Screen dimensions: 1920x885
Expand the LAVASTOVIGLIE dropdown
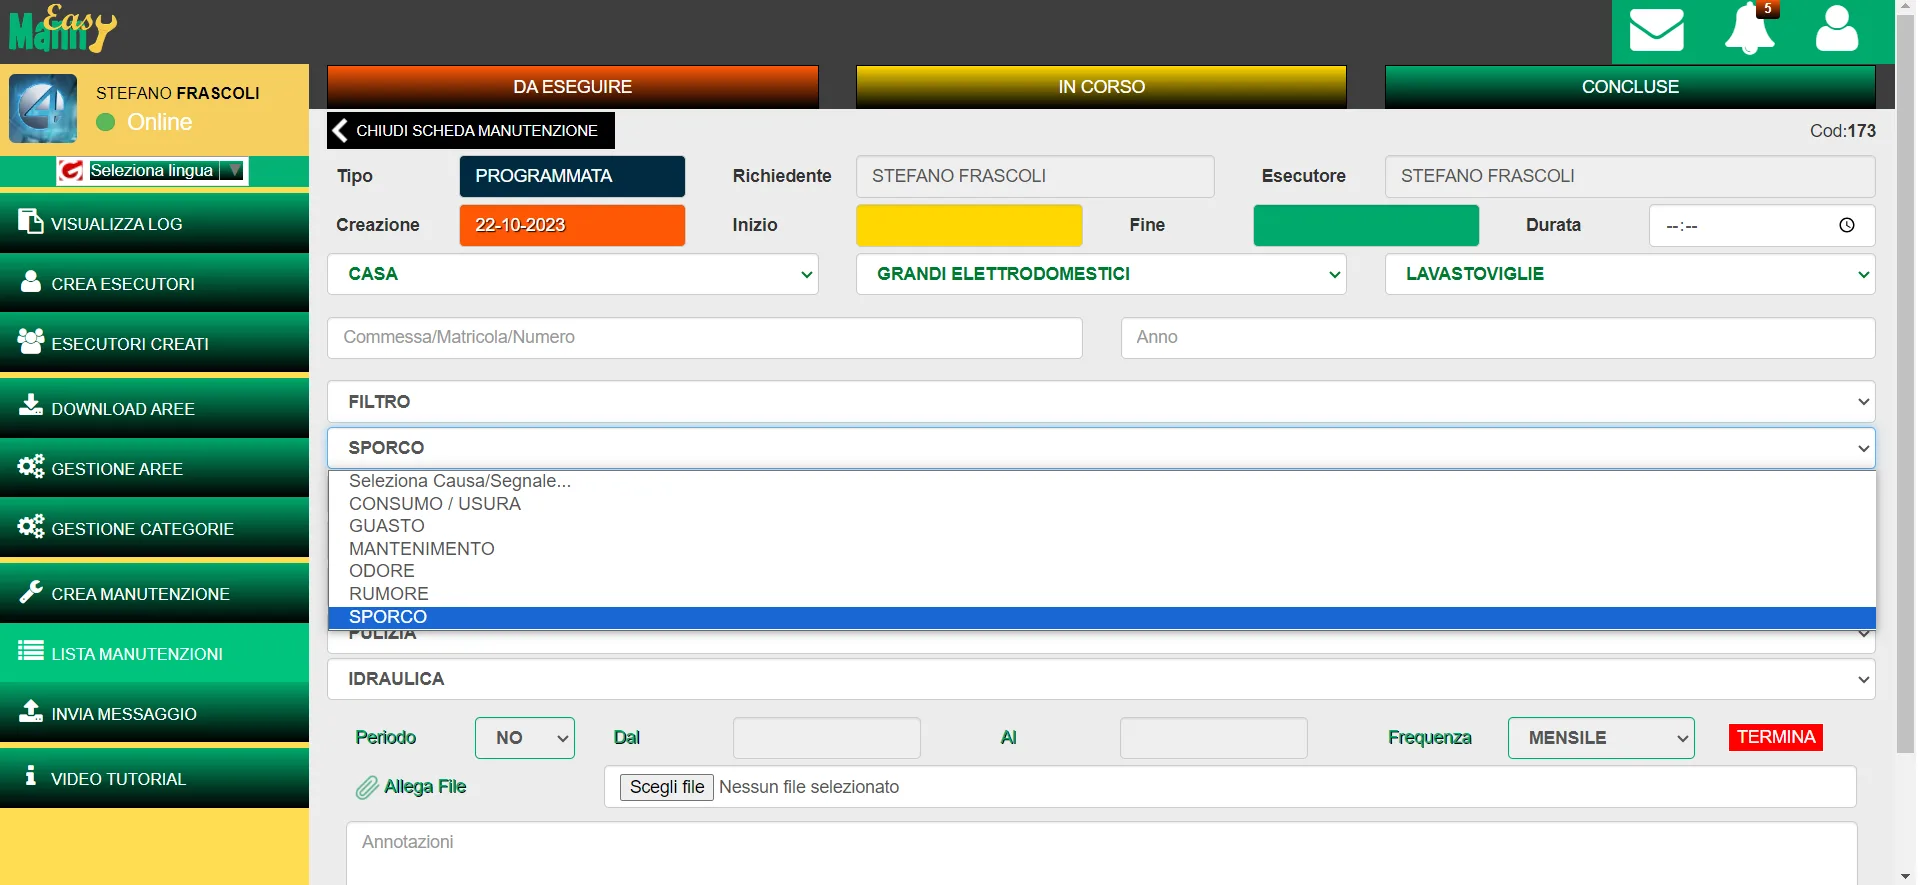(1629, 274)
